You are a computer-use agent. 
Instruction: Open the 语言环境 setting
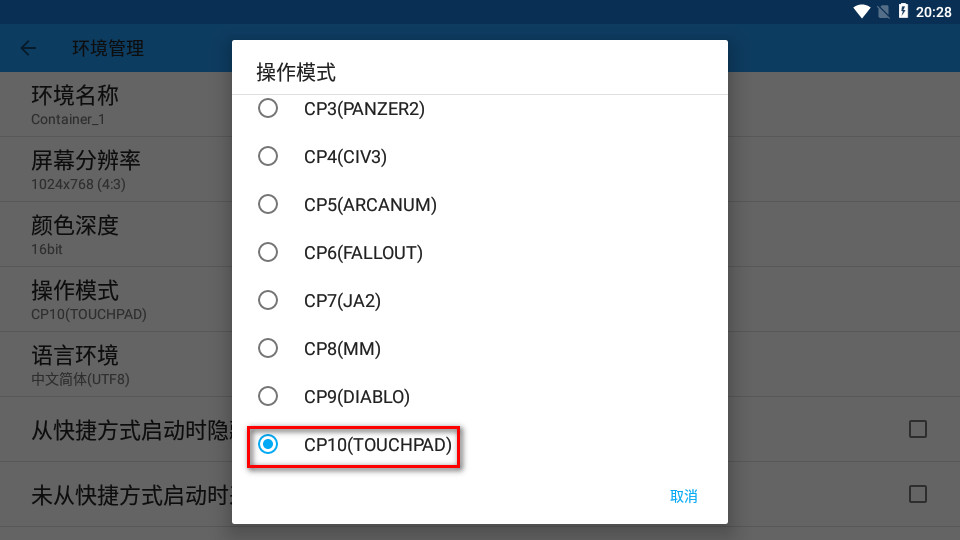[x=116, y=364]
